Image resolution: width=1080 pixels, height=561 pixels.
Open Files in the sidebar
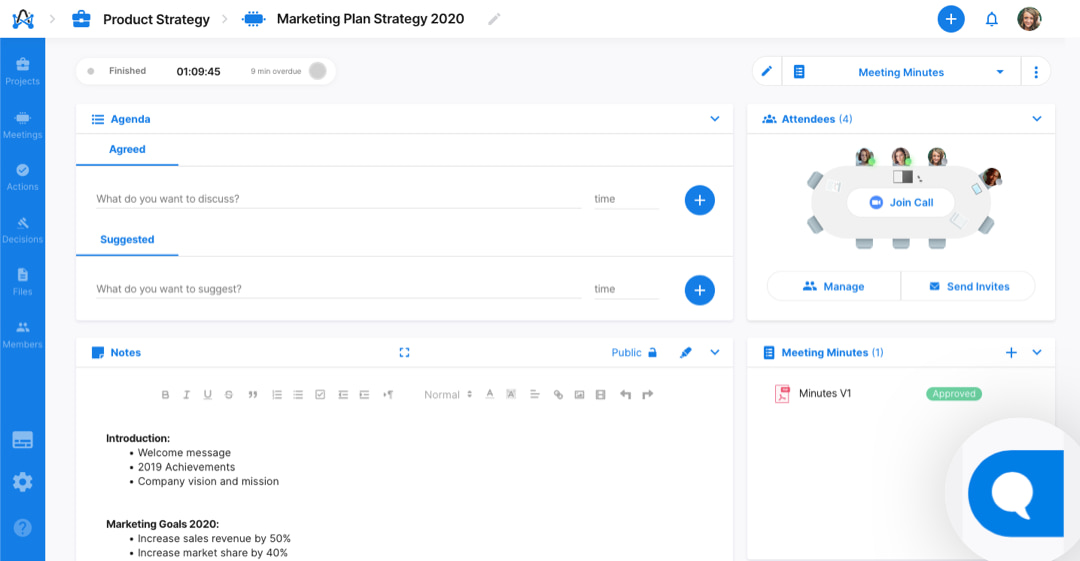22,282
